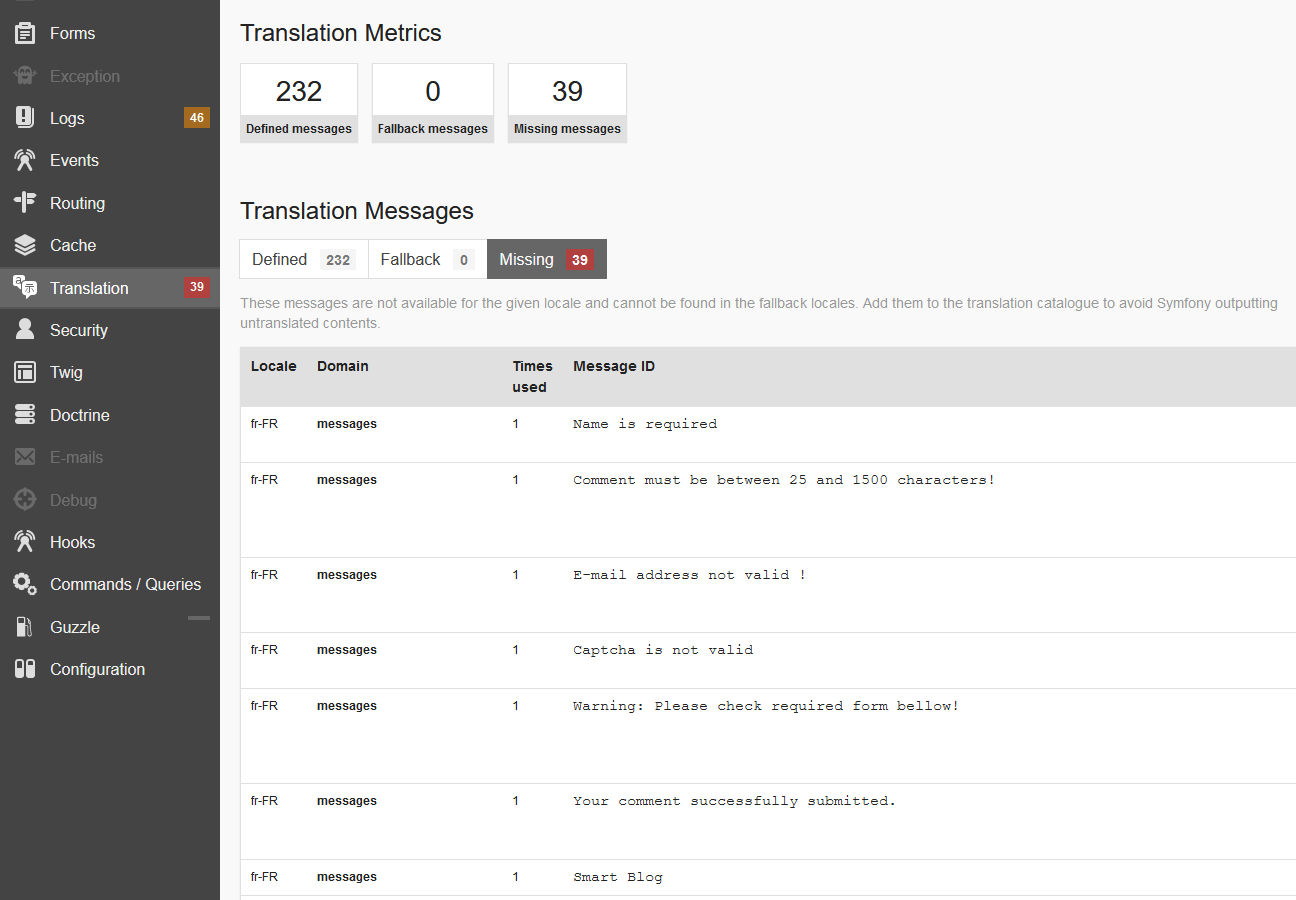Open the Forms menu entry
The width and height of the screenshot is (1296, 900).
(x=110, y=33)
